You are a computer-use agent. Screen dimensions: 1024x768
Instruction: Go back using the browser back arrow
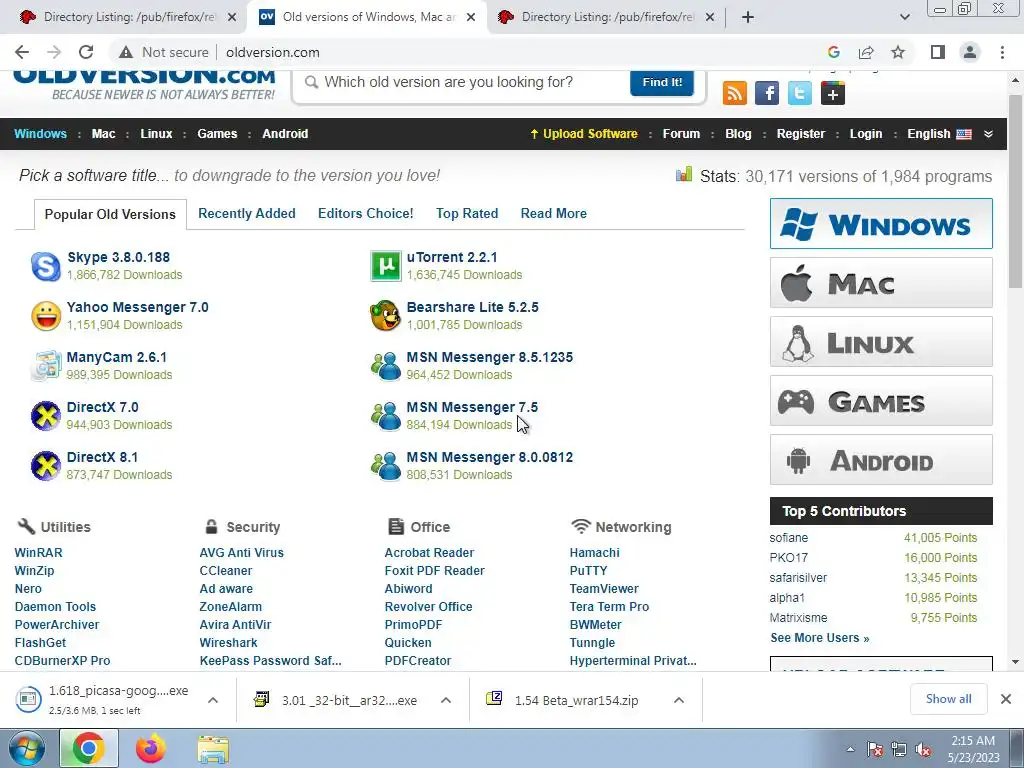(x=22, y=52)
